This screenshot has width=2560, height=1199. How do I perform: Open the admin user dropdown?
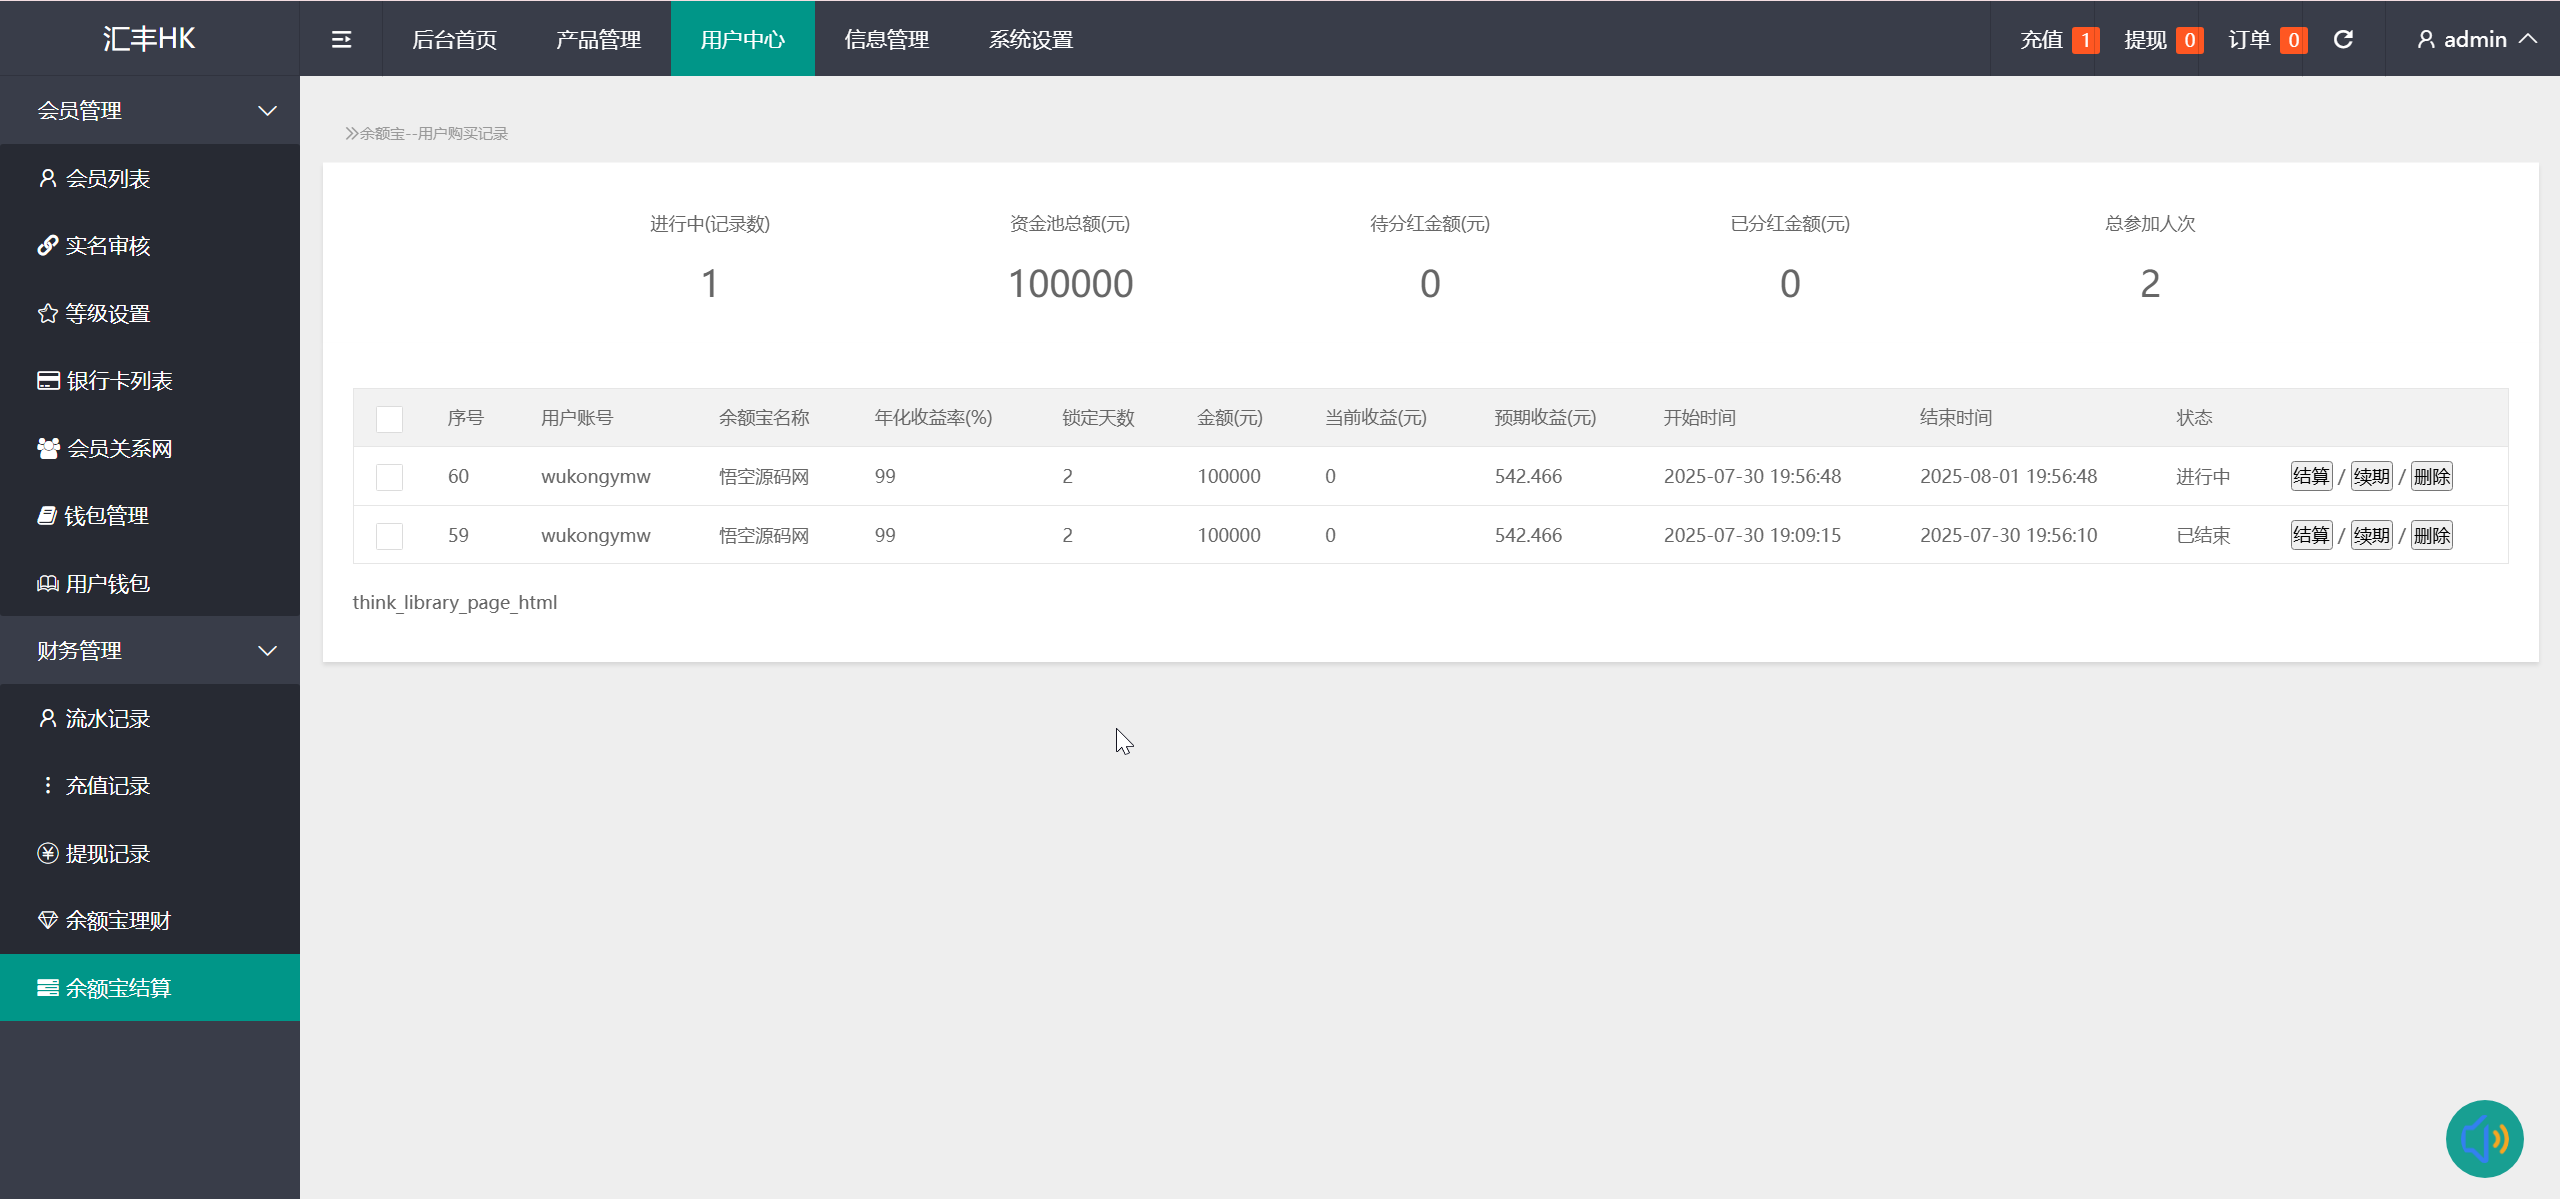click(x=2474, y=39)
